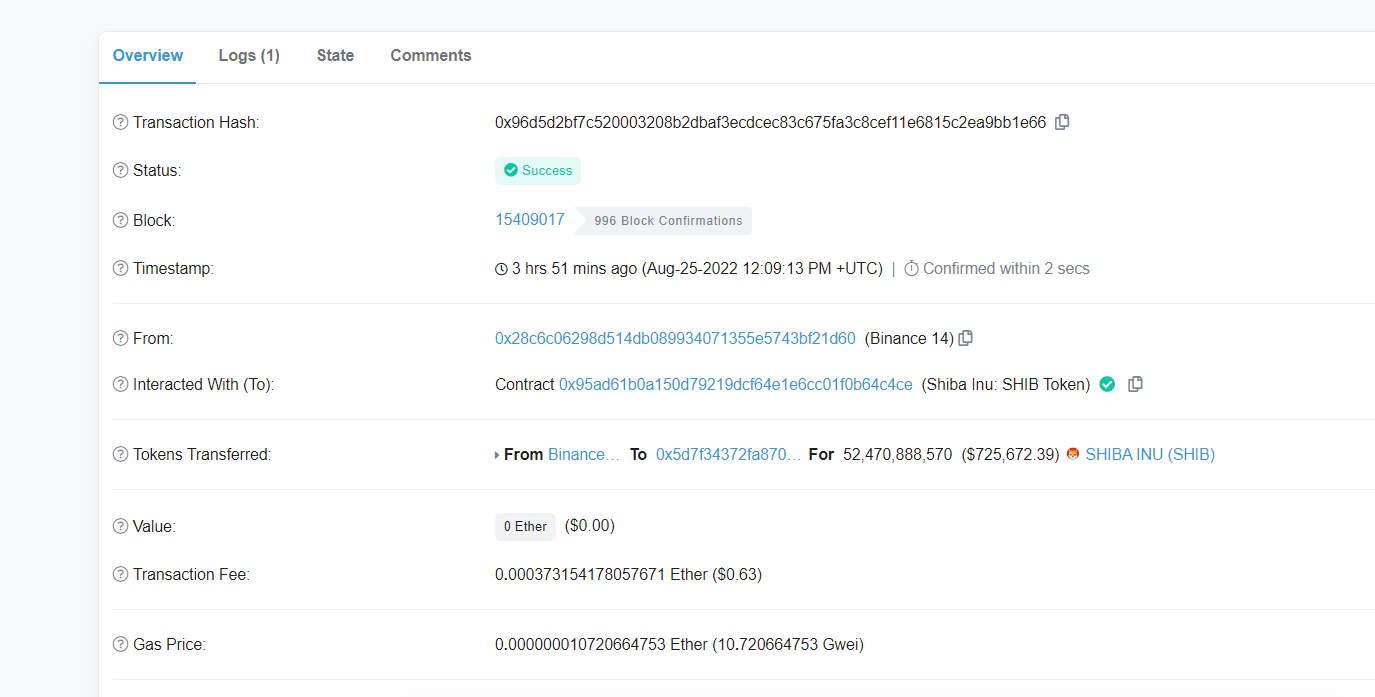Open the State tab
The height and width of the screenshot is (697, 1375).
335,56
